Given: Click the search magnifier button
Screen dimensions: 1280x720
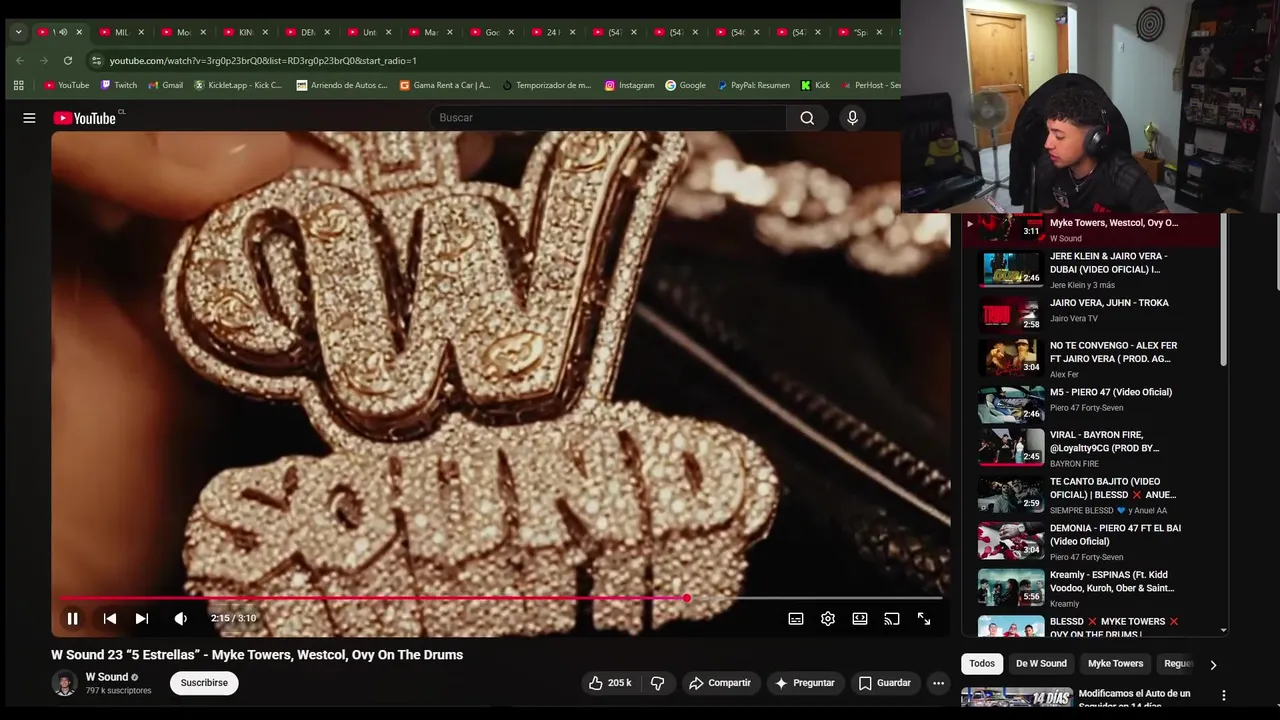Looking at the screenshot, I should 807,118.
